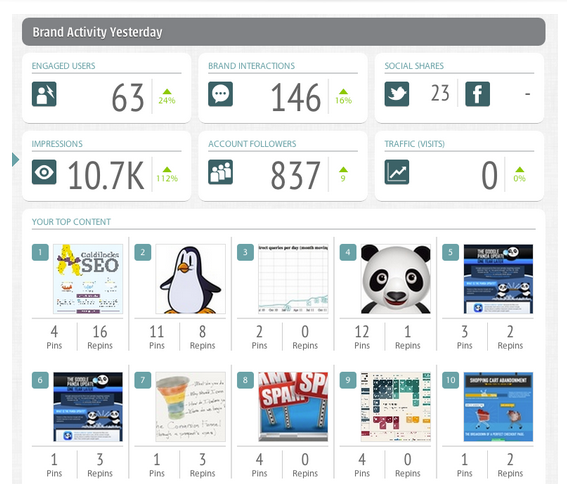This screenshot has height=500, width=567.
Task: Click rank badge number 4
Action: [x=348, y=252]
